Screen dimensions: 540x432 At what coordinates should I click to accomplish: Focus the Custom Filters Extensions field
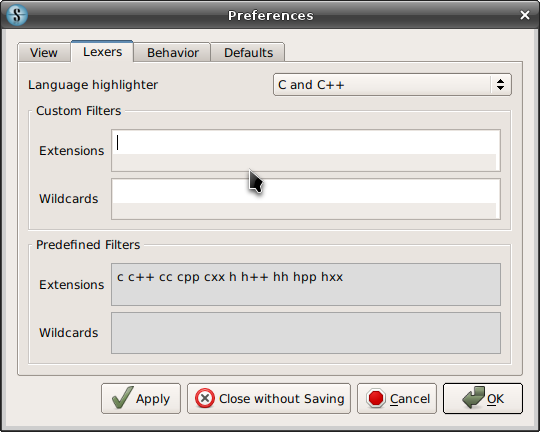click(306, 151)
